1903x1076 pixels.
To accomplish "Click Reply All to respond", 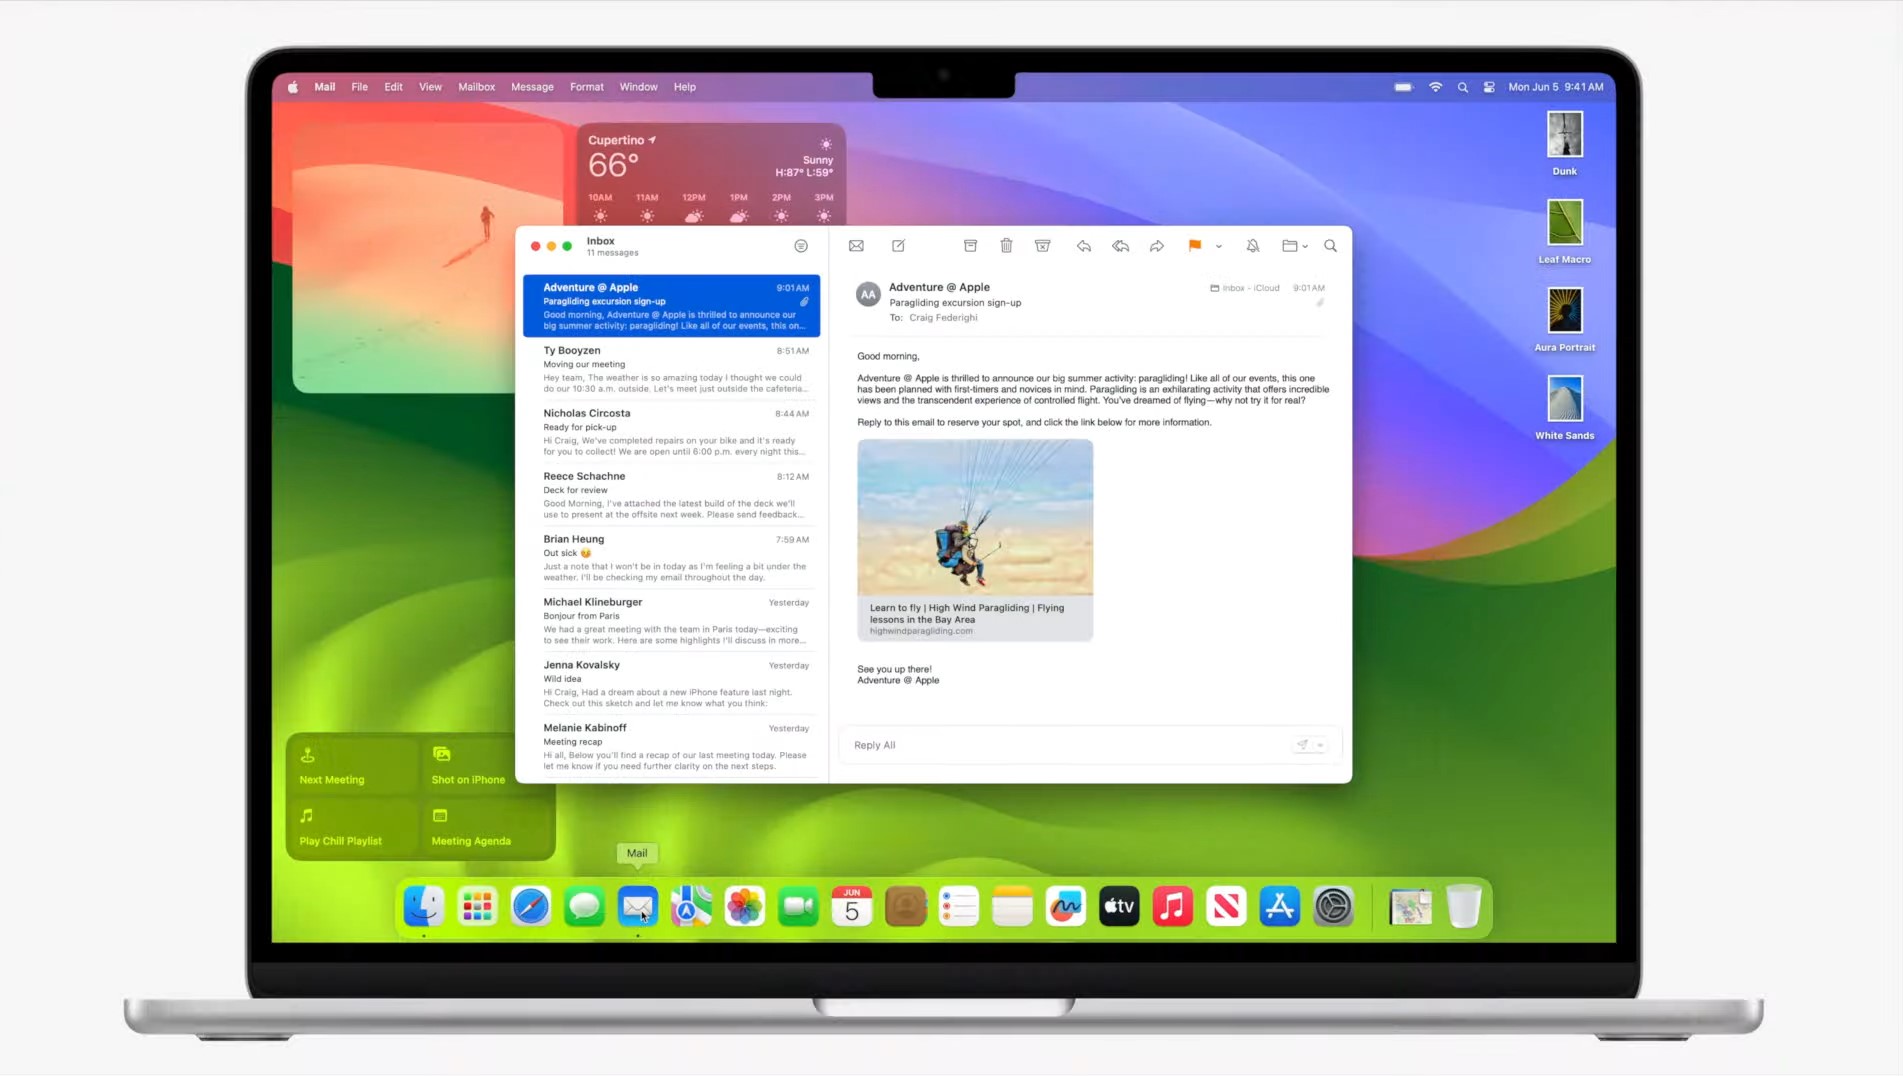I will 874,744.
